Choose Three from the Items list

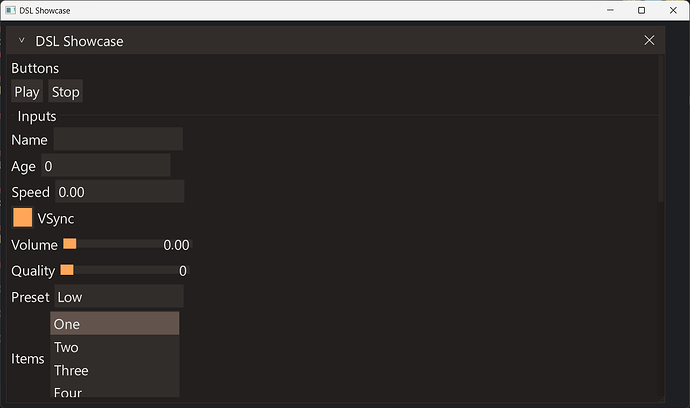coord(114,370)
